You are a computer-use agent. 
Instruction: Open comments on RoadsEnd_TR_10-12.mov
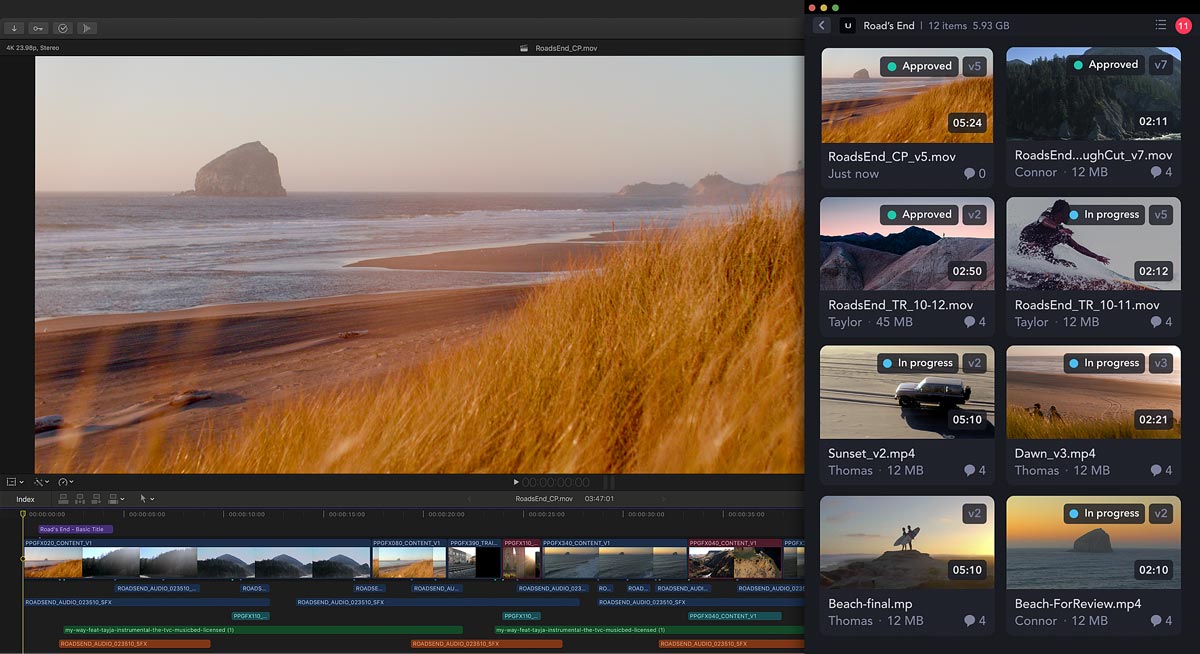[975, 322]
